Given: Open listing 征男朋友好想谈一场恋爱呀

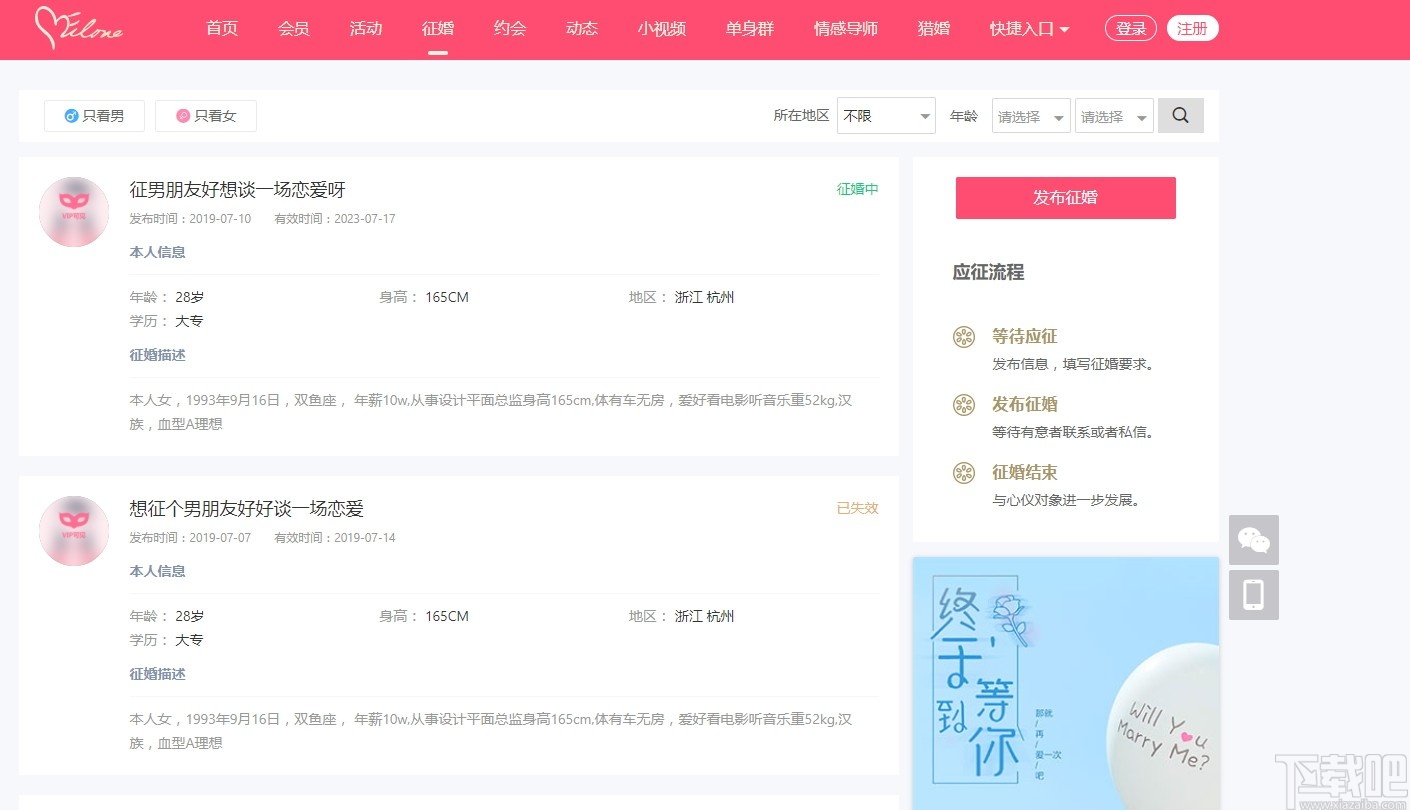Looking at the screenshot, I should [235, 189].
